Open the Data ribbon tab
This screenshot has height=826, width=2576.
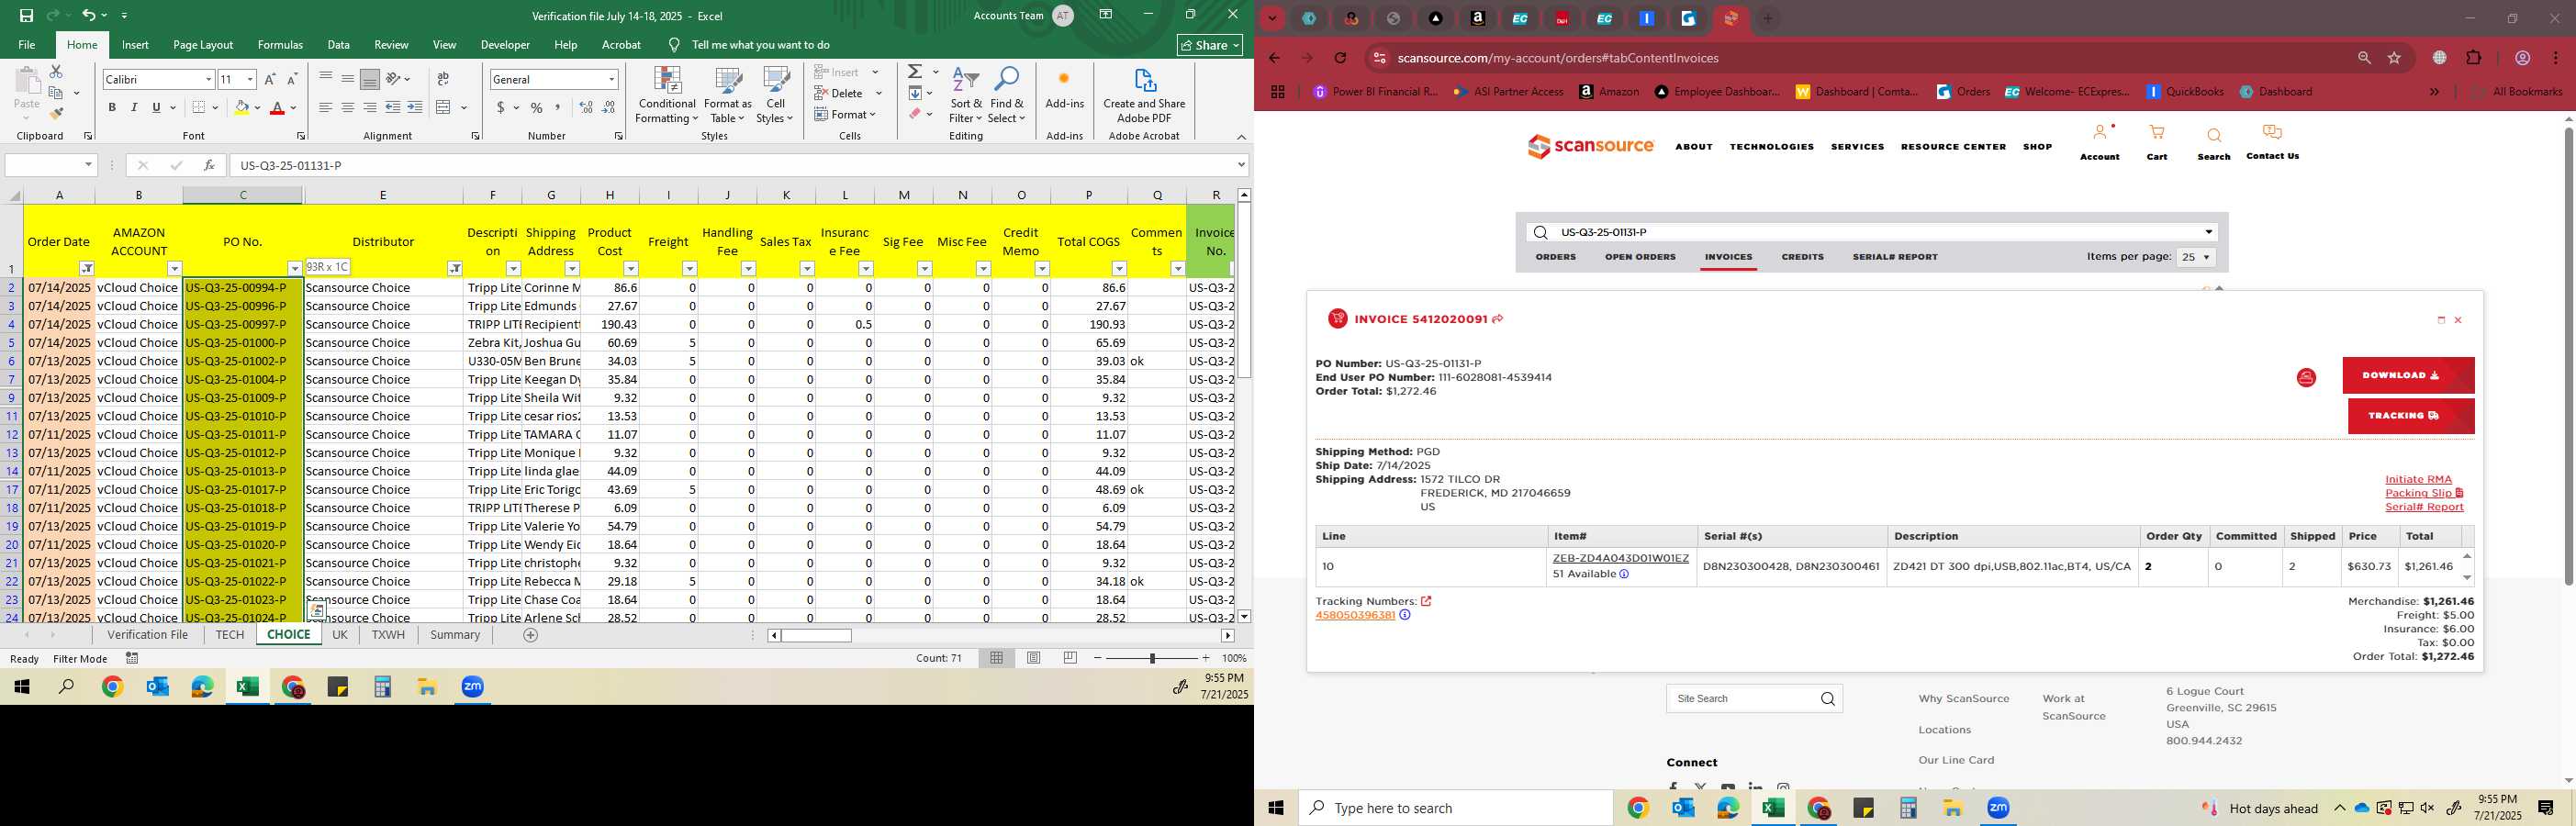tap(339, 45)
